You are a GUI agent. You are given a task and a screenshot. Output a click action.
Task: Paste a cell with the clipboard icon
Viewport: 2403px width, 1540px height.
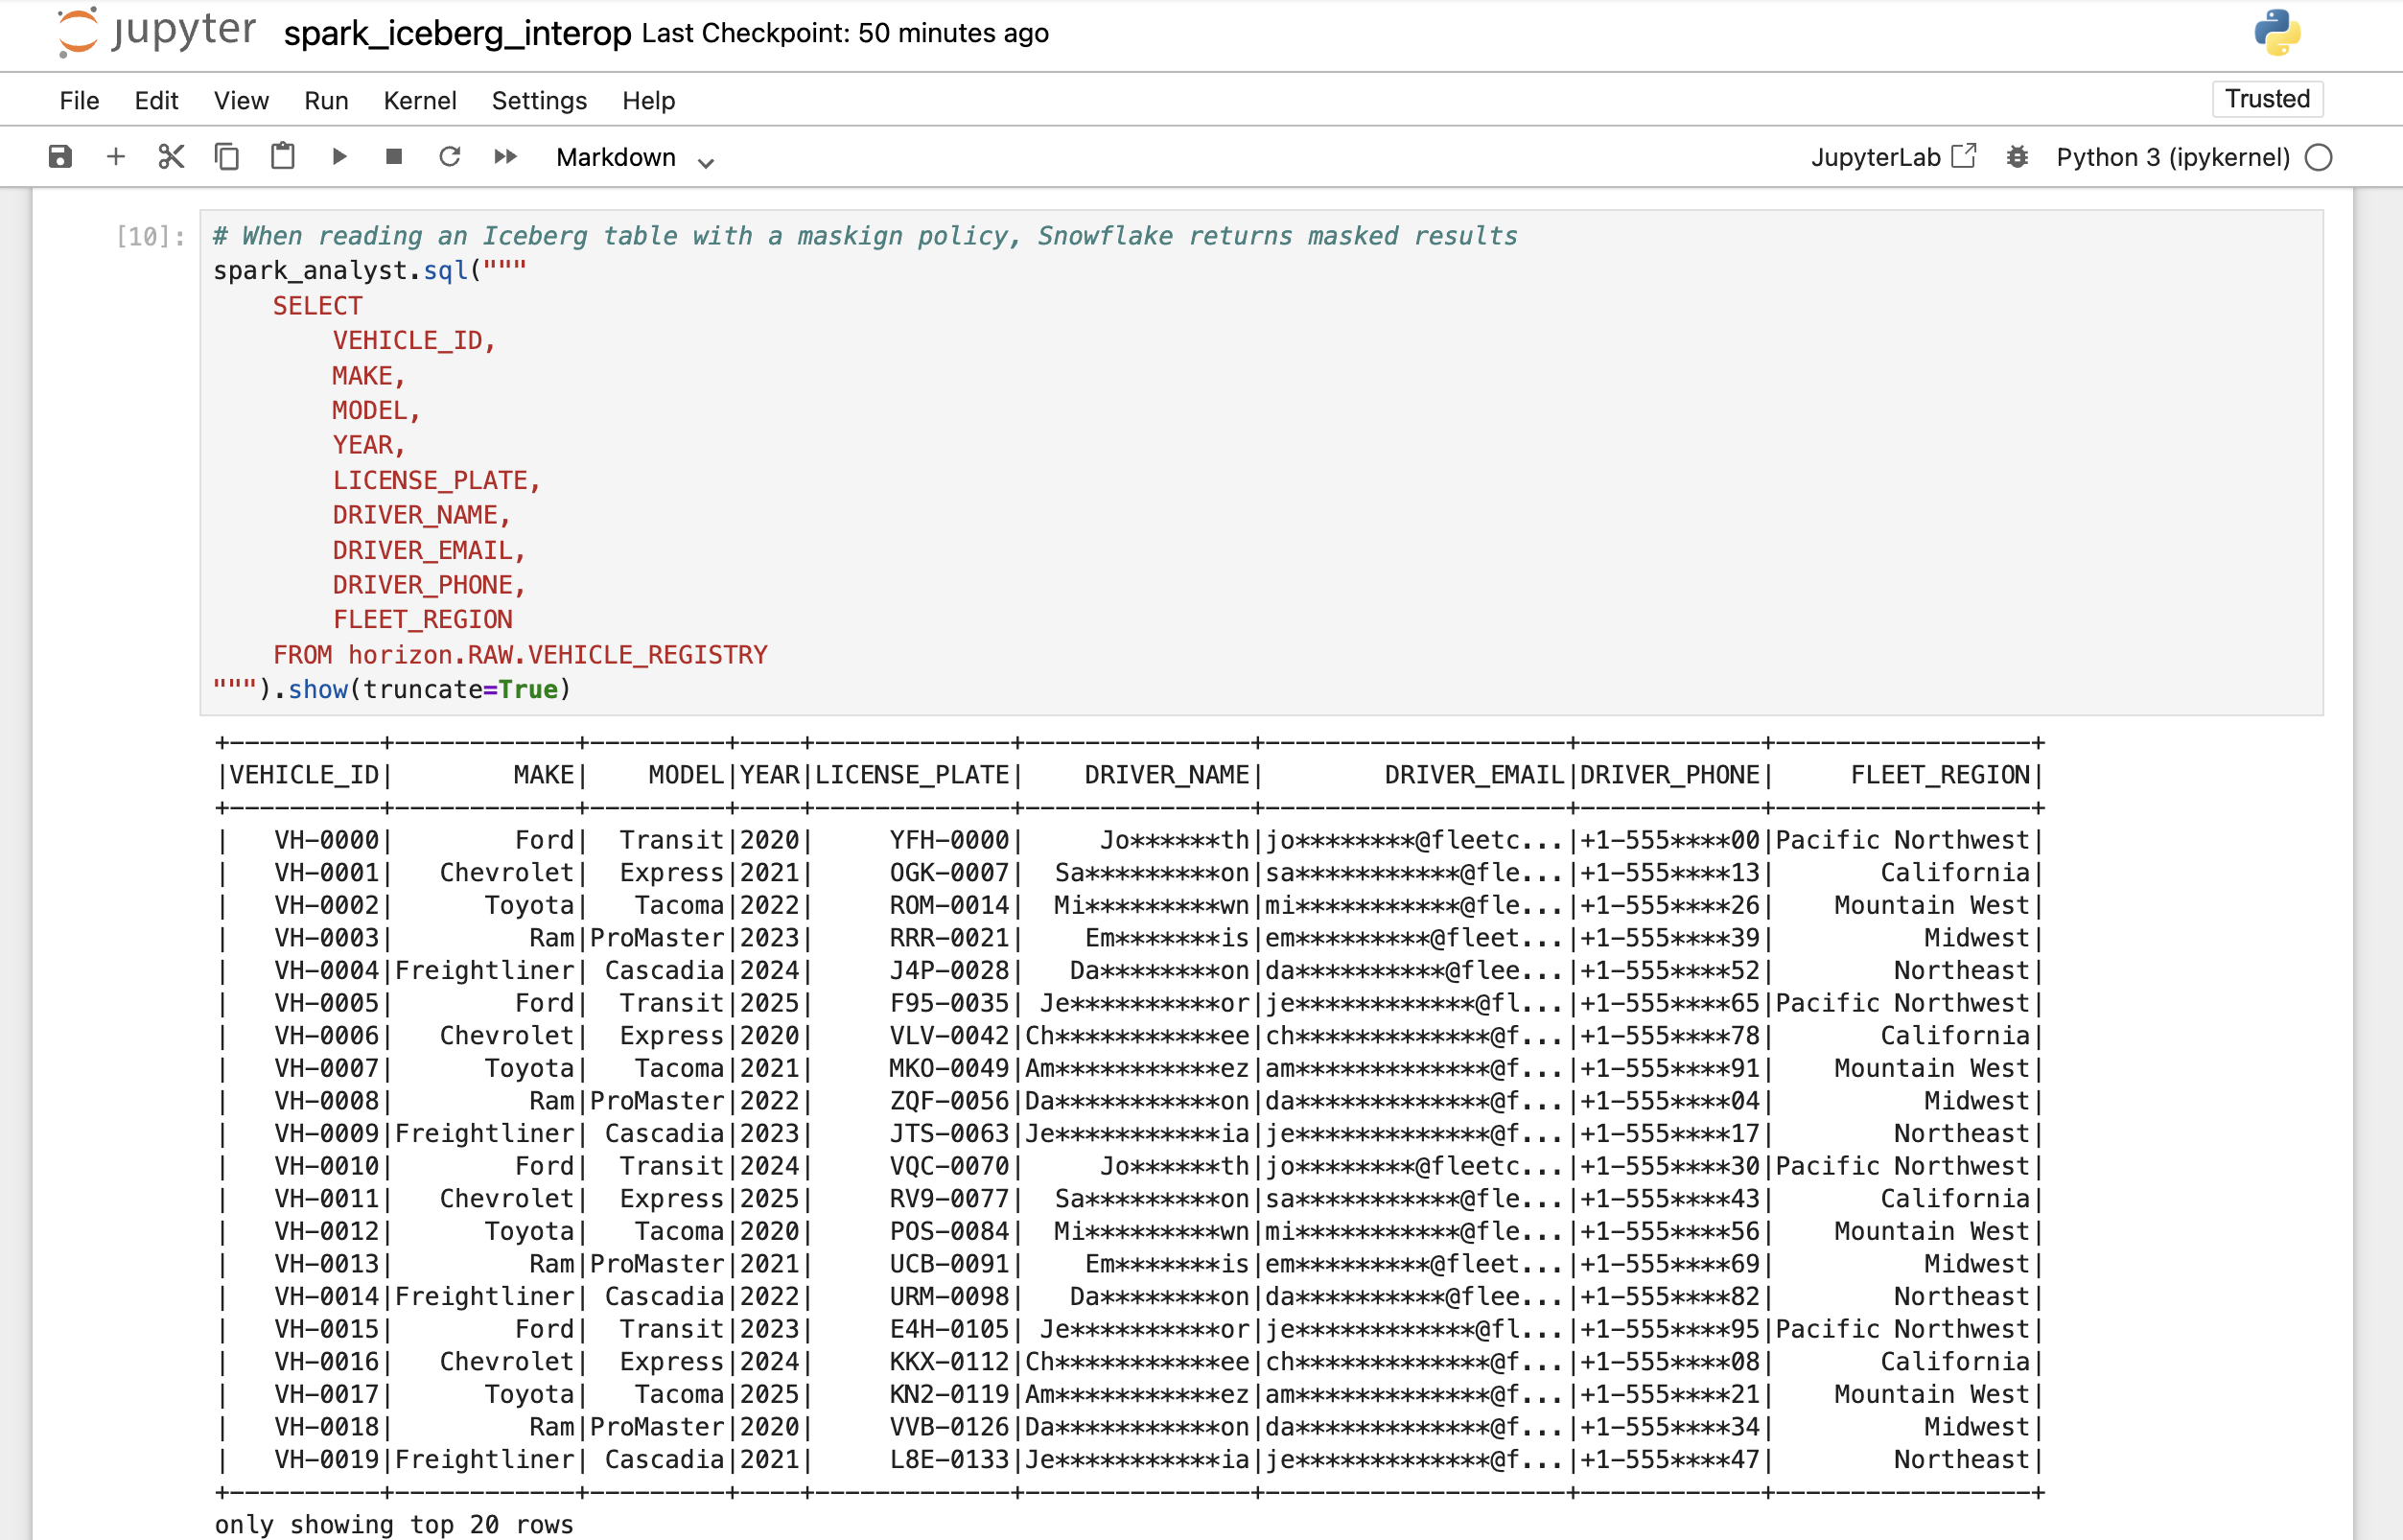283,157
